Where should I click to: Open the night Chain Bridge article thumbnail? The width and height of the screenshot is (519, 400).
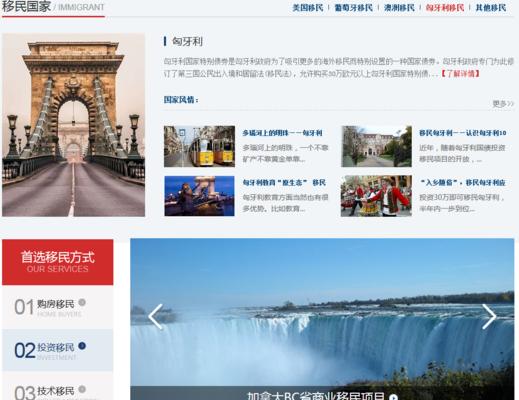(x=199, y=196)
